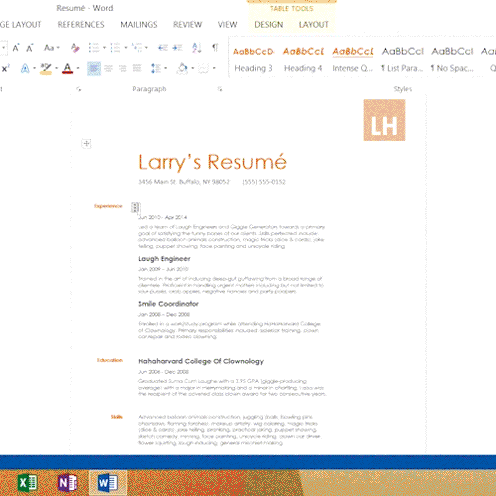Switch to the View tab

pyautogui.click(x=227, y=25)
